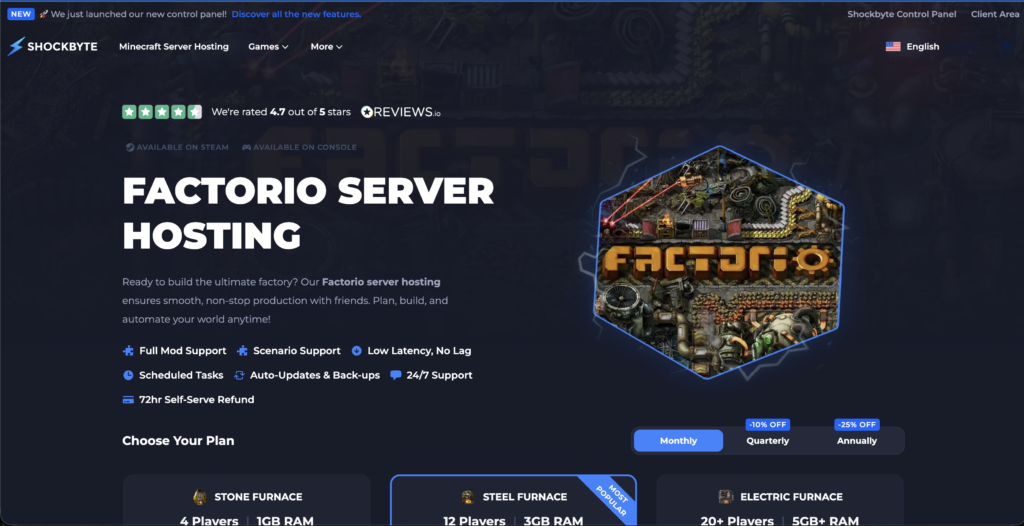Click the Low Latency, No Lag text
Viewport: 1024px width, 526px height.
(419, 351)
